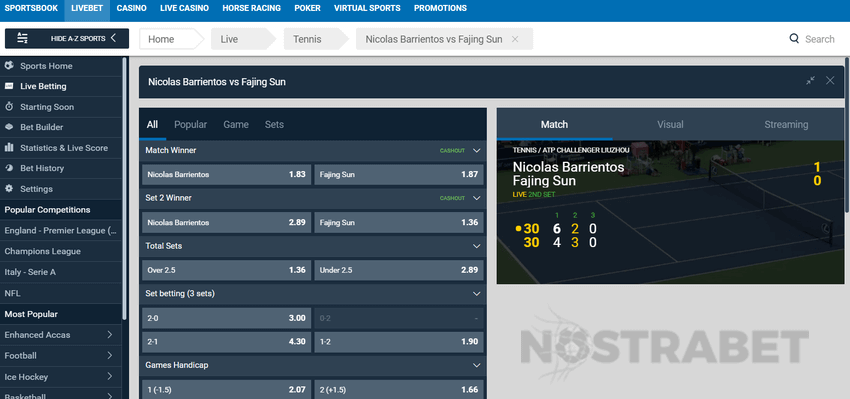Image resolution: width=850 pixels, height=399 pixels.
Task: Click the Bet History icon
Action: [9, 168]
